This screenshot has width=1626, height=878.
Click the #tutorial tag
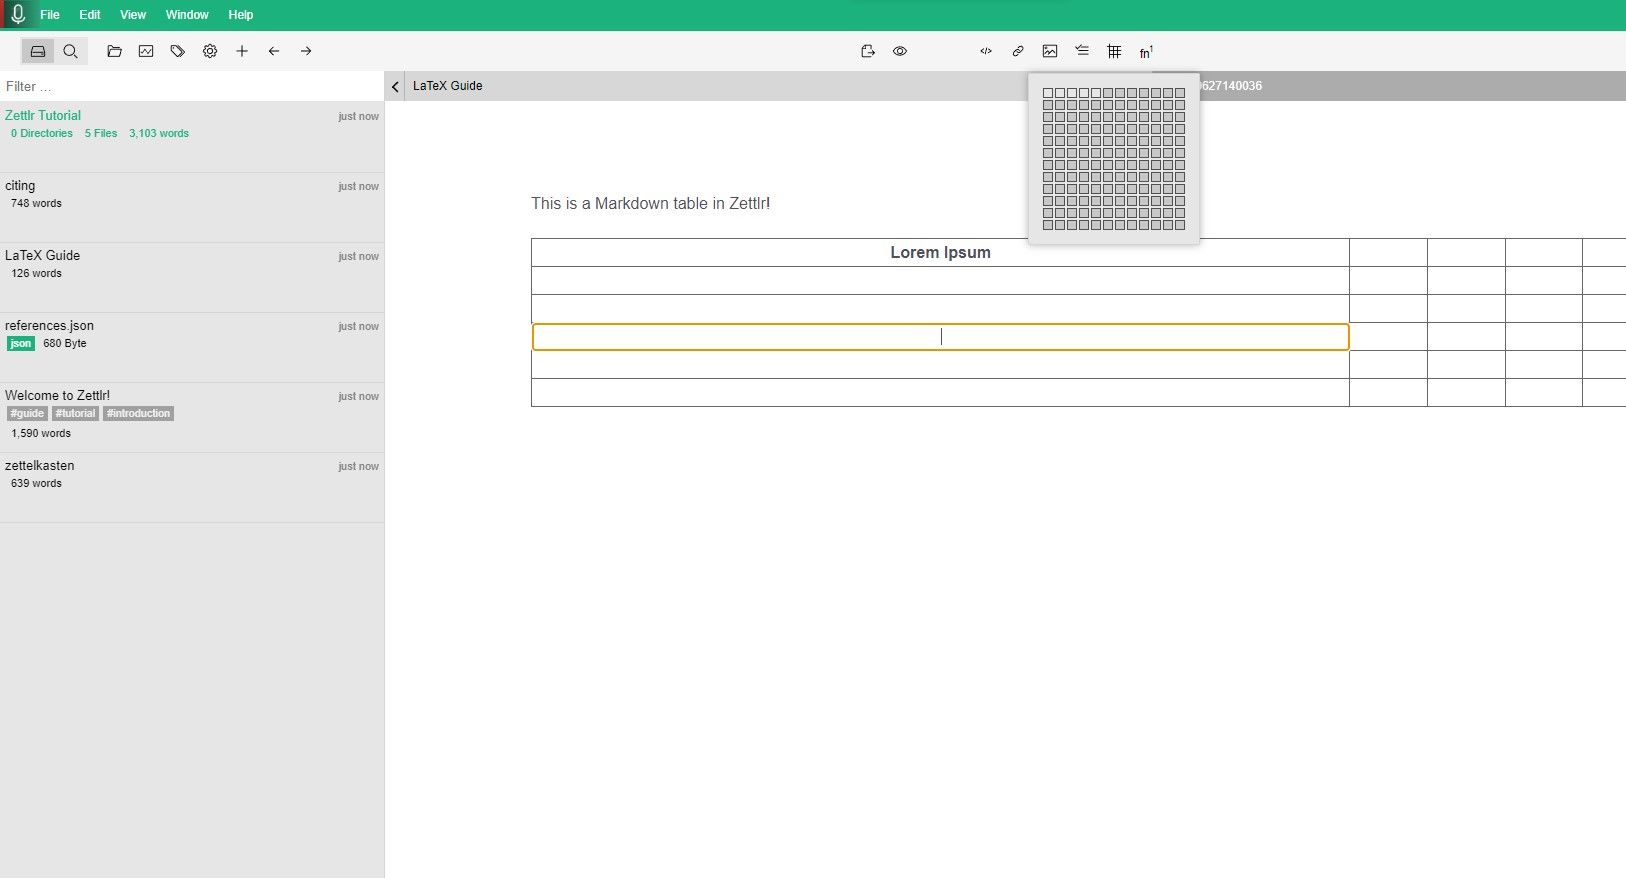(x=75, y=413)
